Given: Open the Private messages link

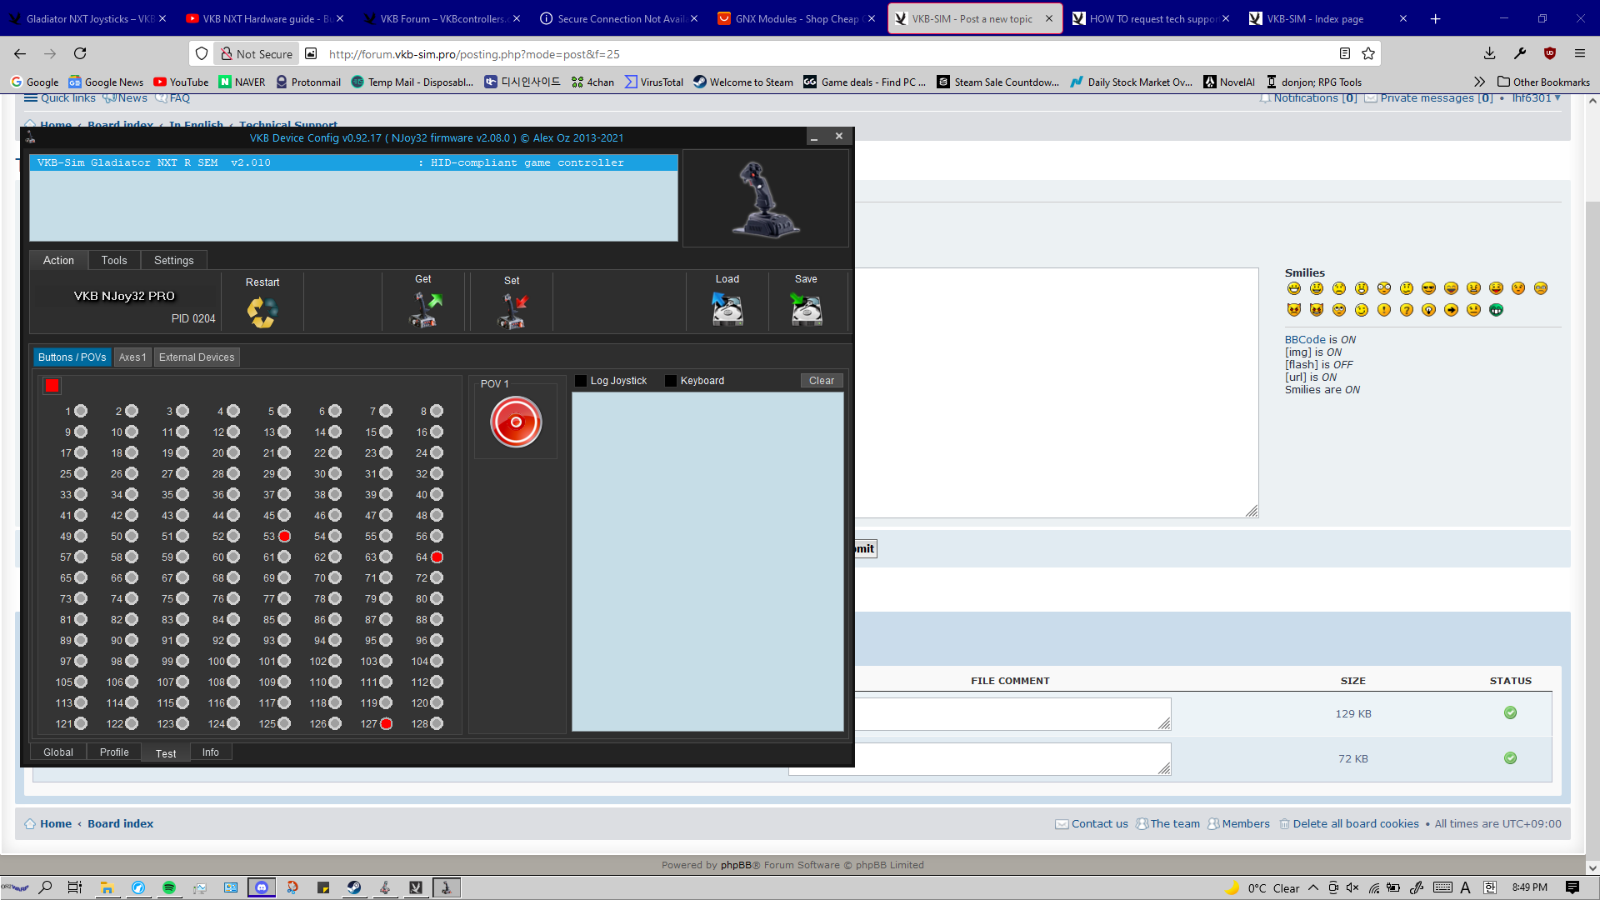Looking at the screenshot, I should pos(1427,98).
